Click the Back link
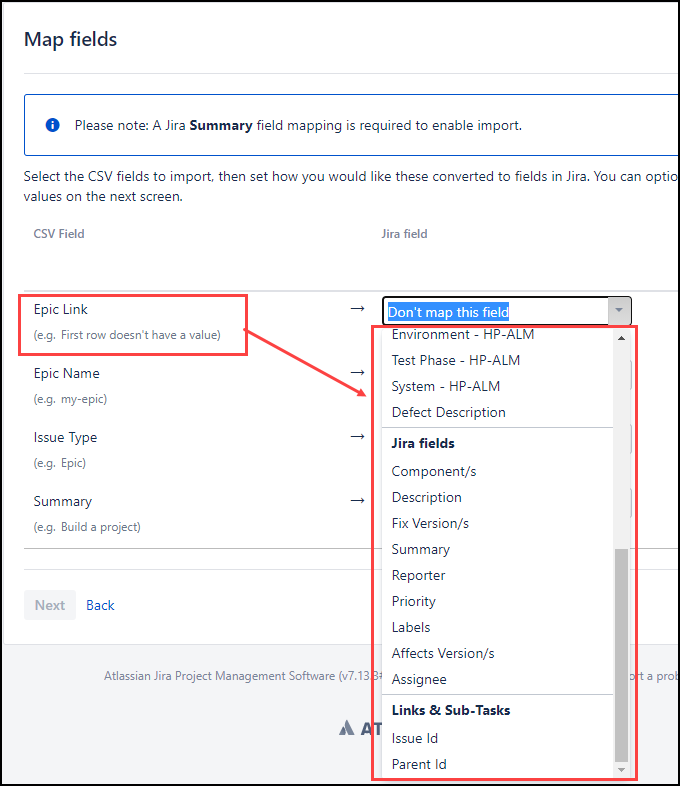This screenshot has width=680, height=786. (100, 606)
